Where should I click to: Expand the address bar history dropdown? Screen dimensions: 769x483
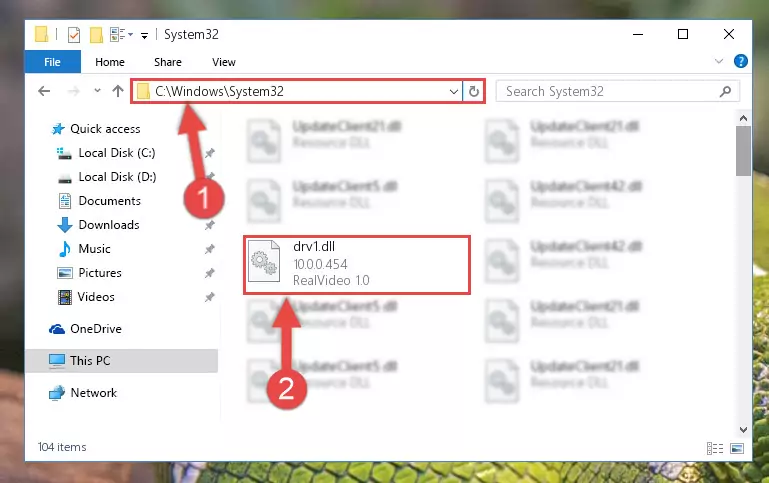tap(454, 91)
